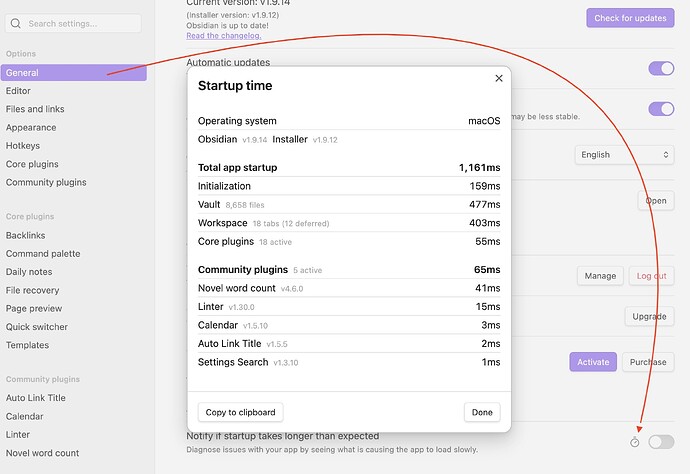Select the Total app startup row
The image size is (690, 474).
point(349,167)
